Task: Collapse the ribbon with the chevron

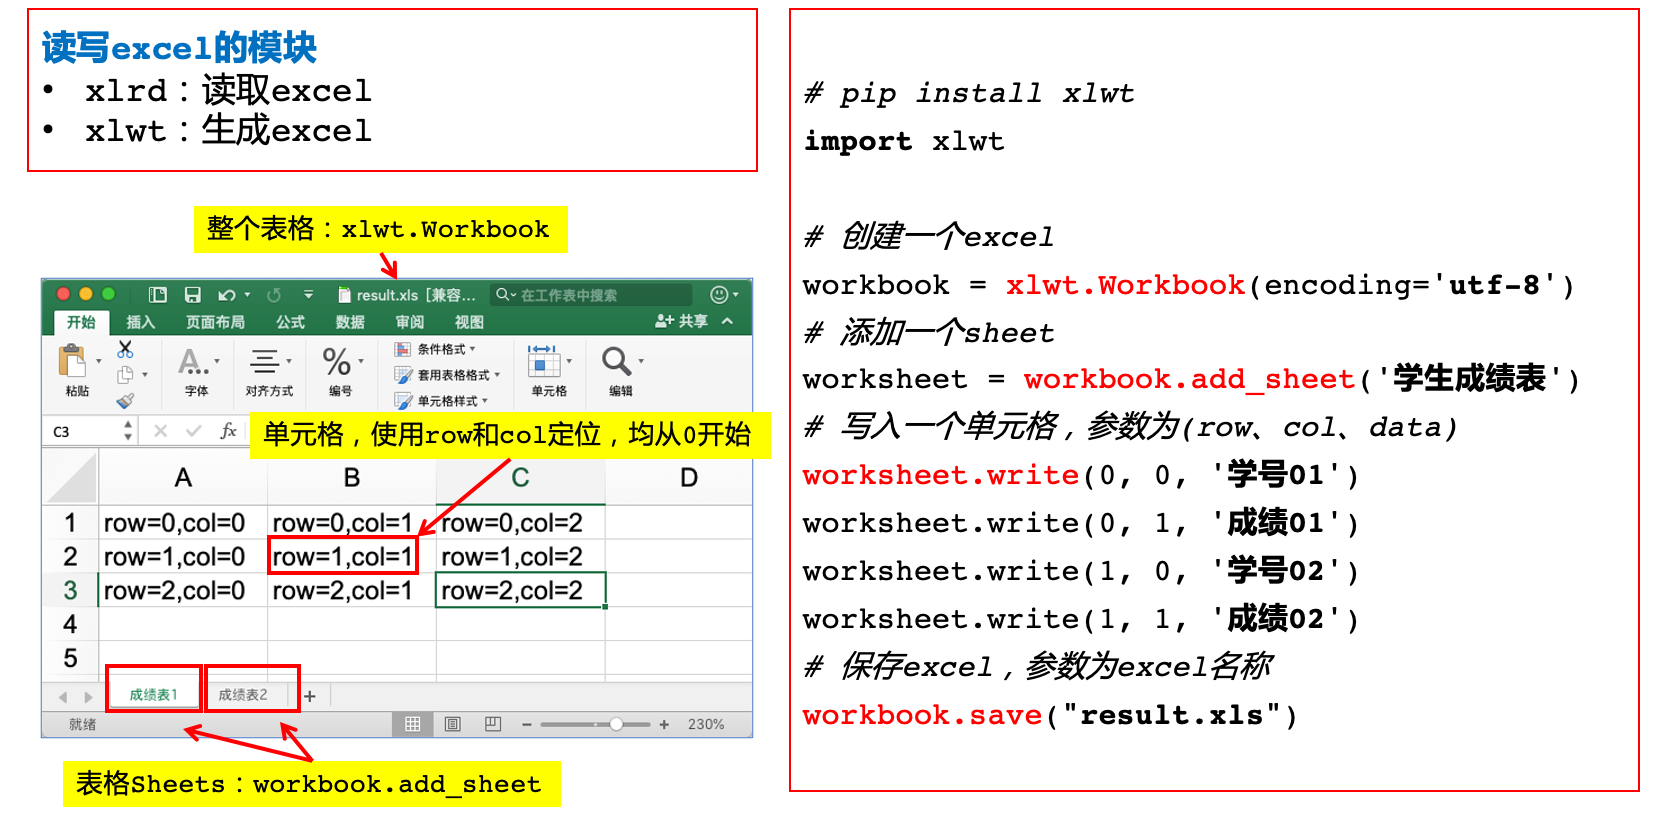Action: pos(727,321)
